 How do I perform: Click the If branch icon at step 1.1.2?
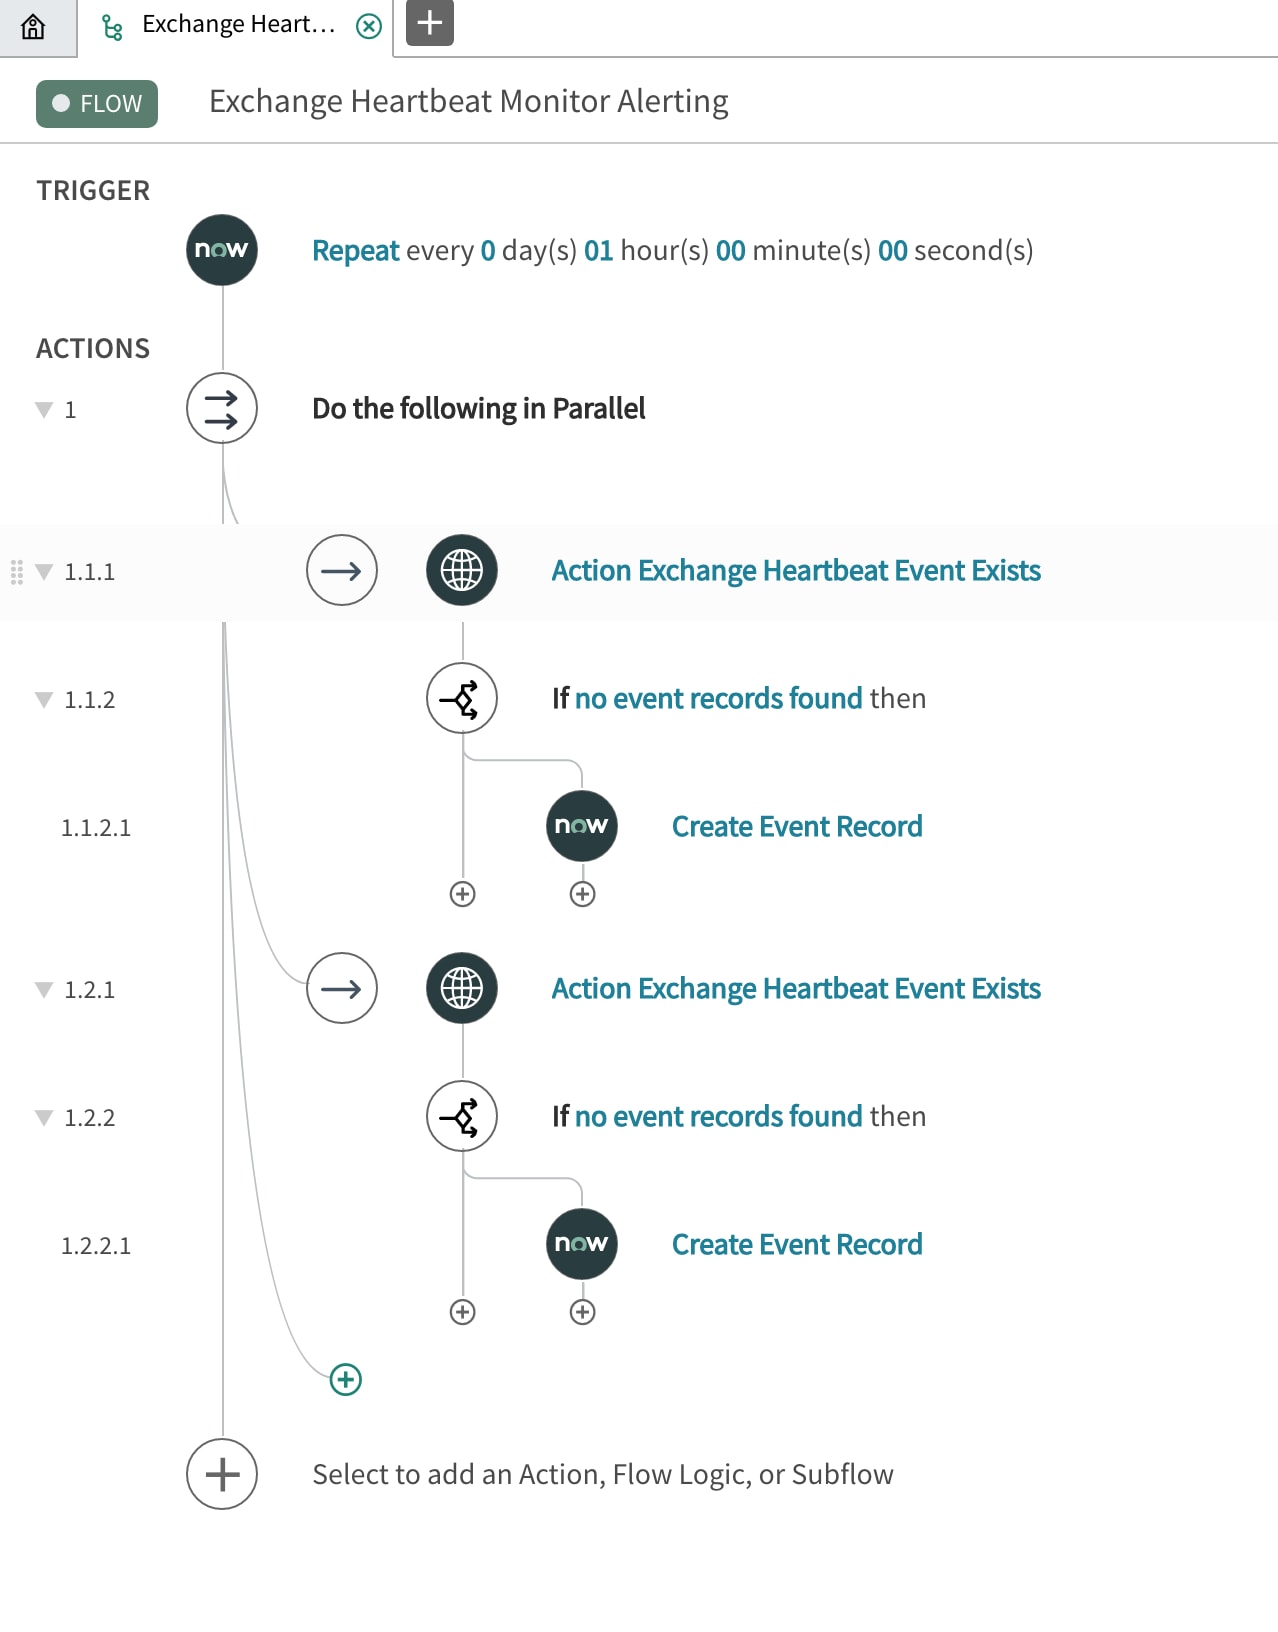coord(462,698)
